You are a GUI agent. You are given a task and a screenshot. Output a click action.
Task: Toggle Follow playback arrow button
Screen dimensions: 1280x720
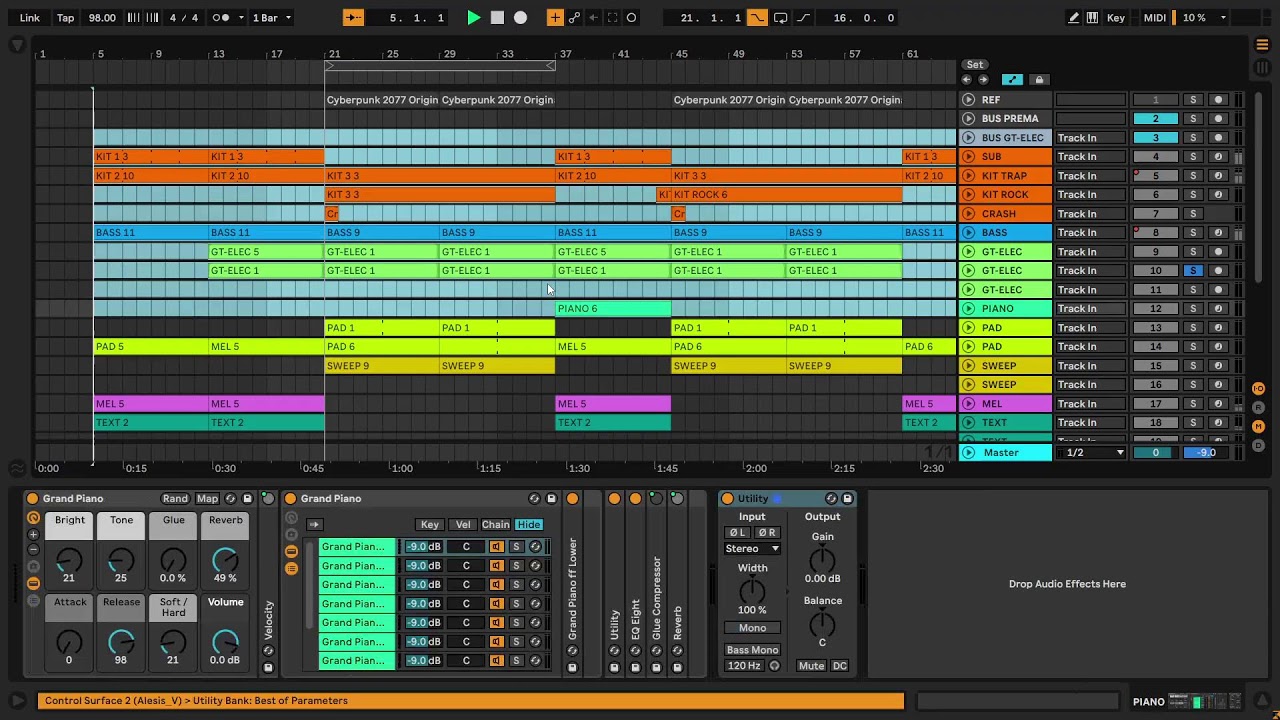click(353, 18)
